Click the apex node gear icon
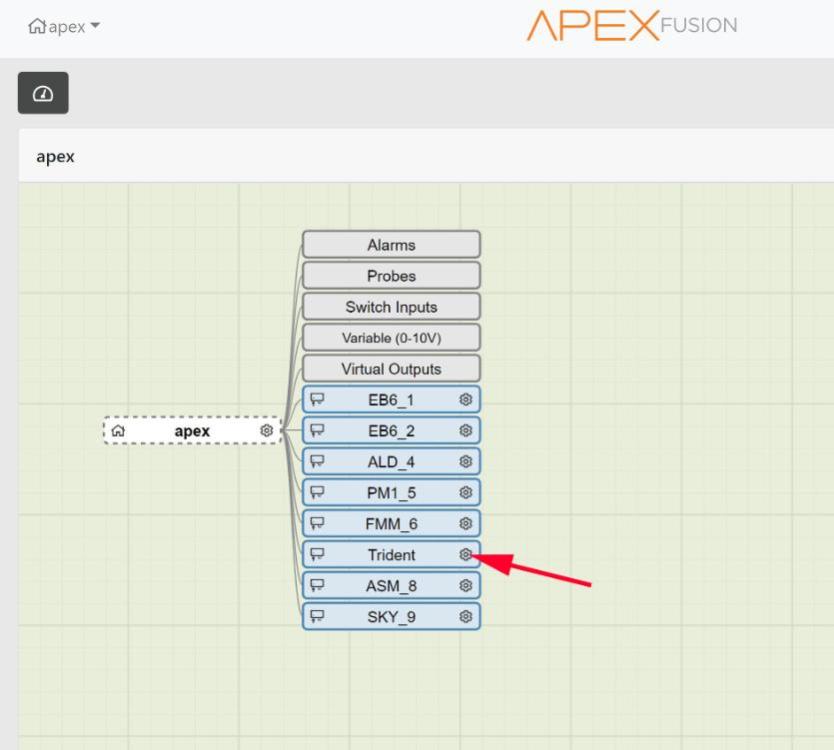This screenshot has height=750, width=834. 266,431
